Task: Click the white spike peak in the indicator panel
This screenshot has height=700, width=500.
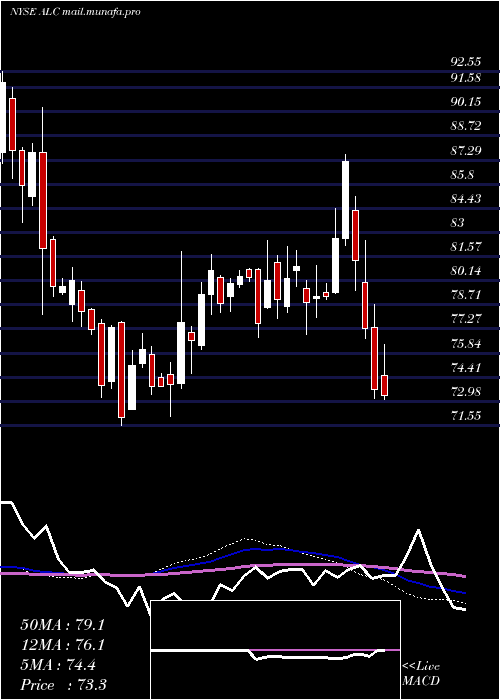Action: (x=418, y=530)
